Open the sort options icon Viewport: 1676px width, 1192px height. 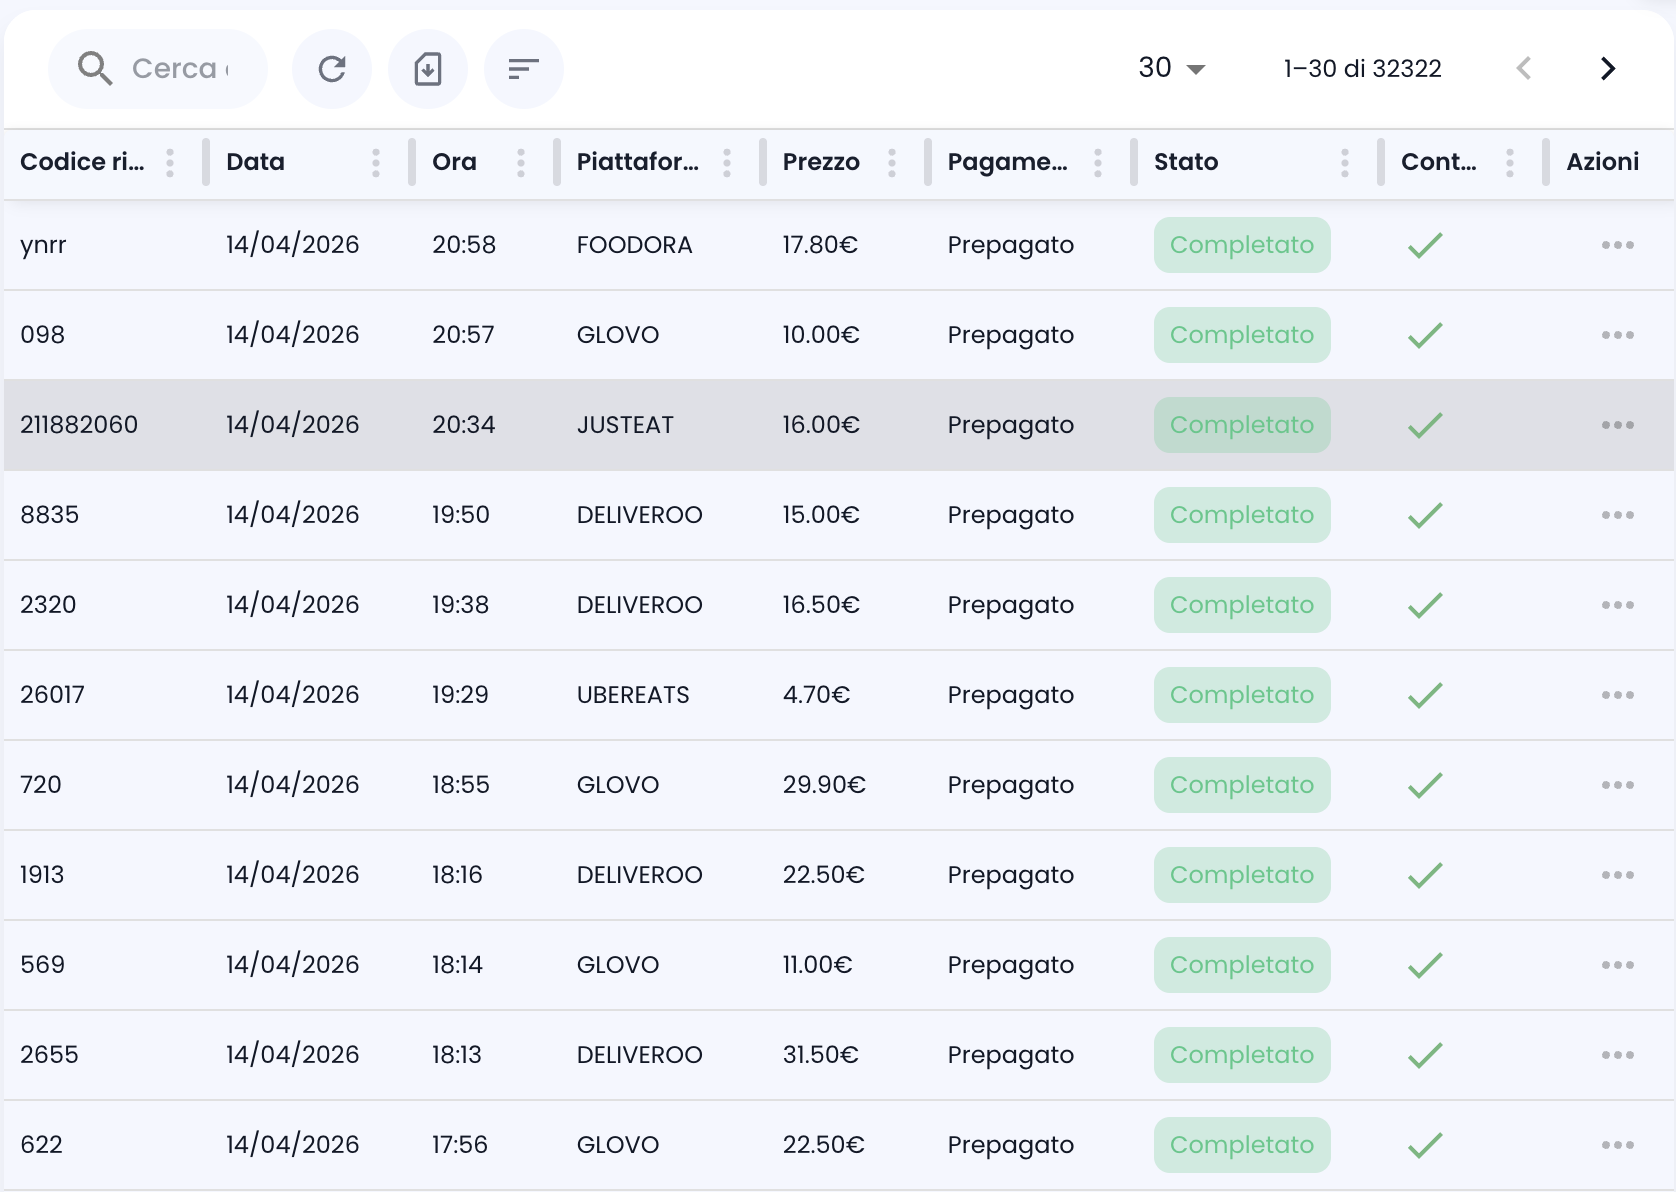click(523, 68)
